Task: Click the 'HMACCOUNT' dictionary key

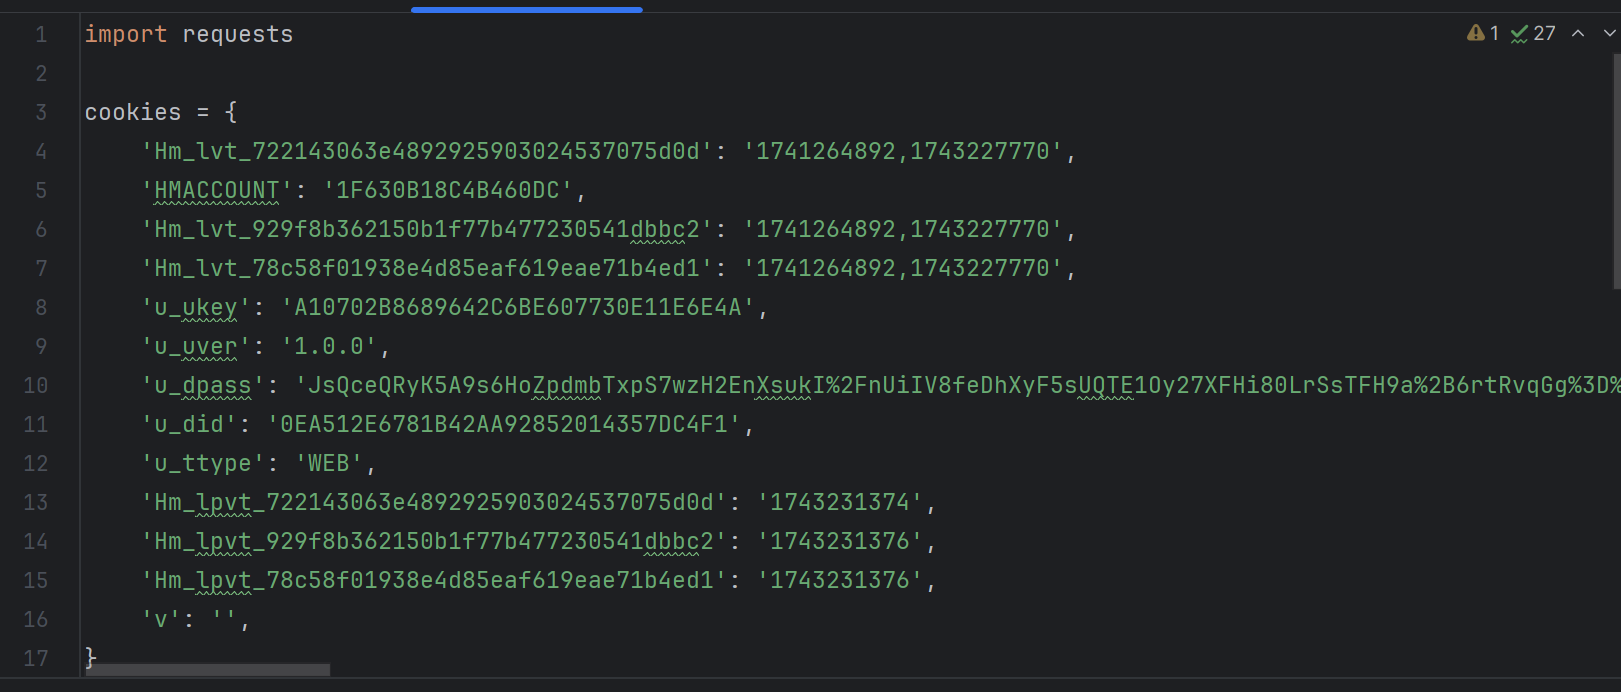Action: click(x=217, y=190)
